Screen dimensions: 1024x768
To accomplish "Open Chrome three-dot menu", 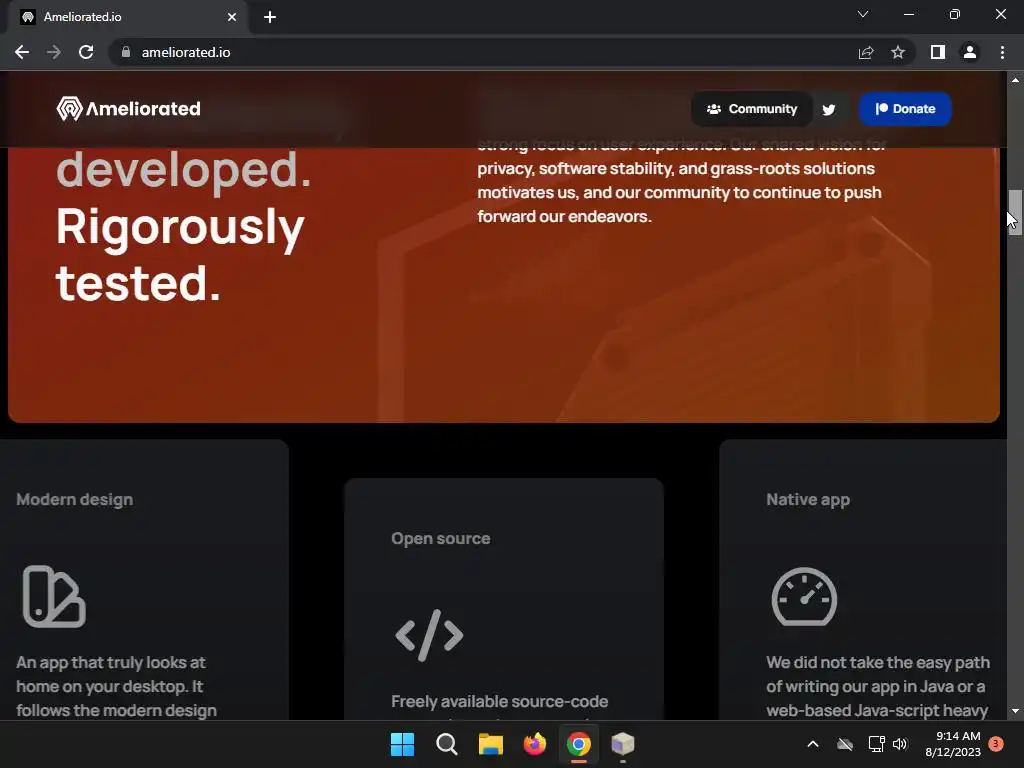I will coord(1002,52).
